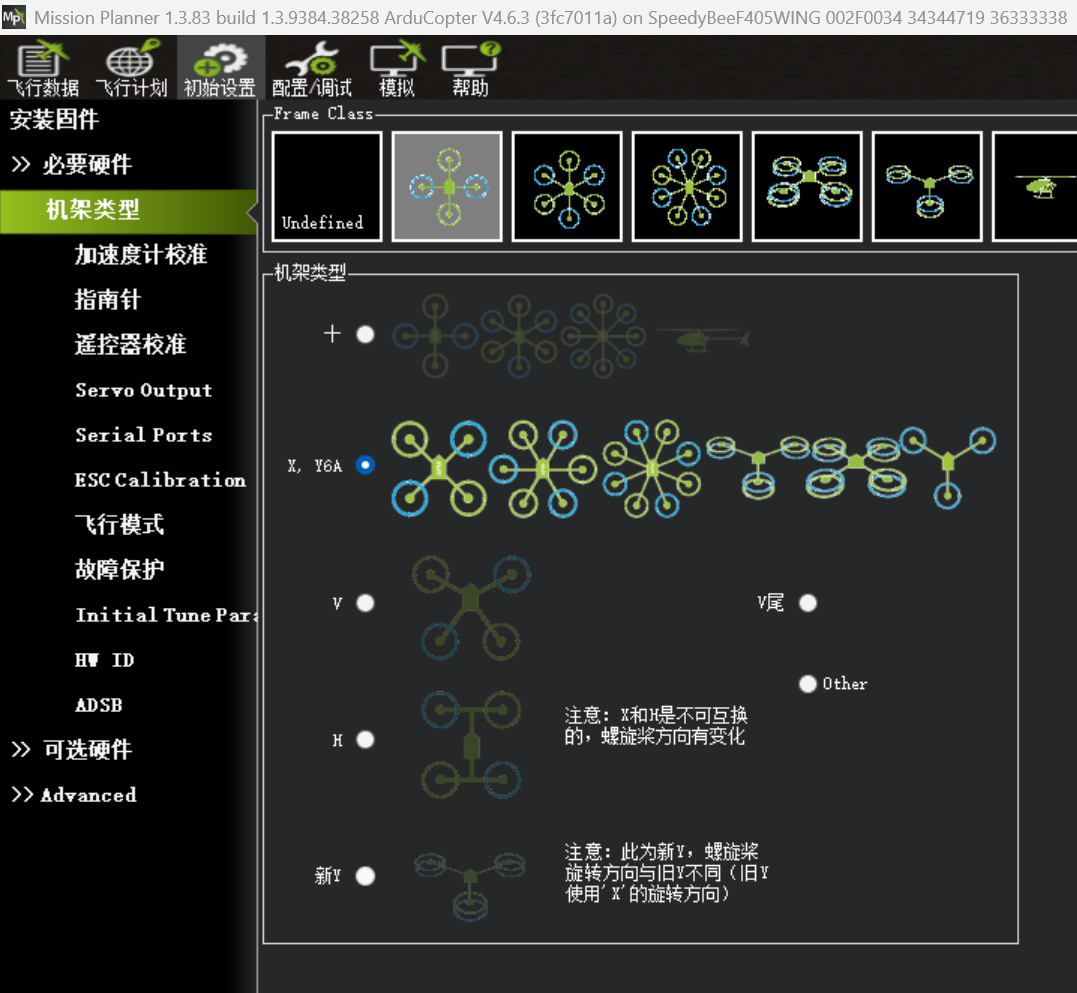Image resolution: width=1077 pixels, height=993 pixels.
Task: Select the octa-quad coaxial frame class thumbnail
Action: pos(808,186)
